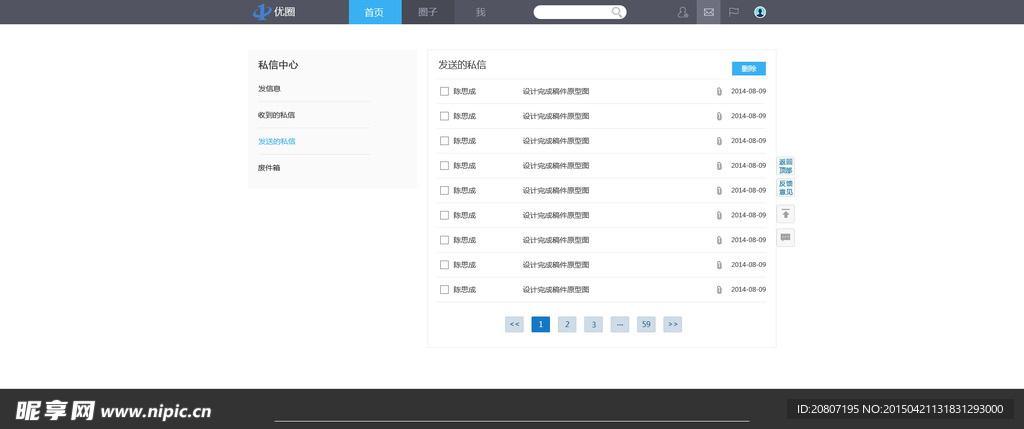1024x429 pixels.
Task: Switch to the 首页 tab
Action: (x=375, y=12)
